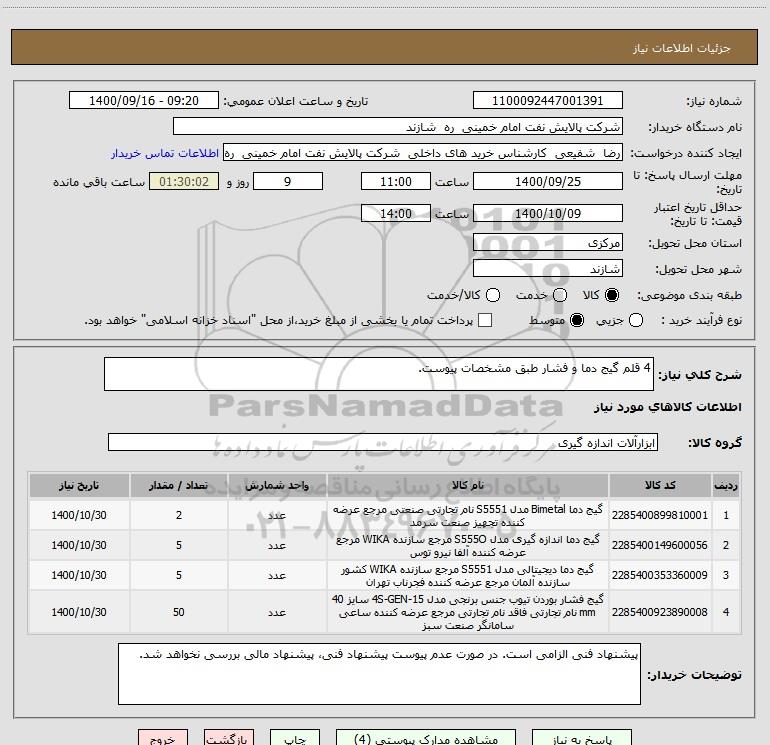Image resolution: width=770 pixels, height=745 pixels.
Task: Click the اطلاعات کالاهای مورد نیاز section heading
Action: click(668, 407)
